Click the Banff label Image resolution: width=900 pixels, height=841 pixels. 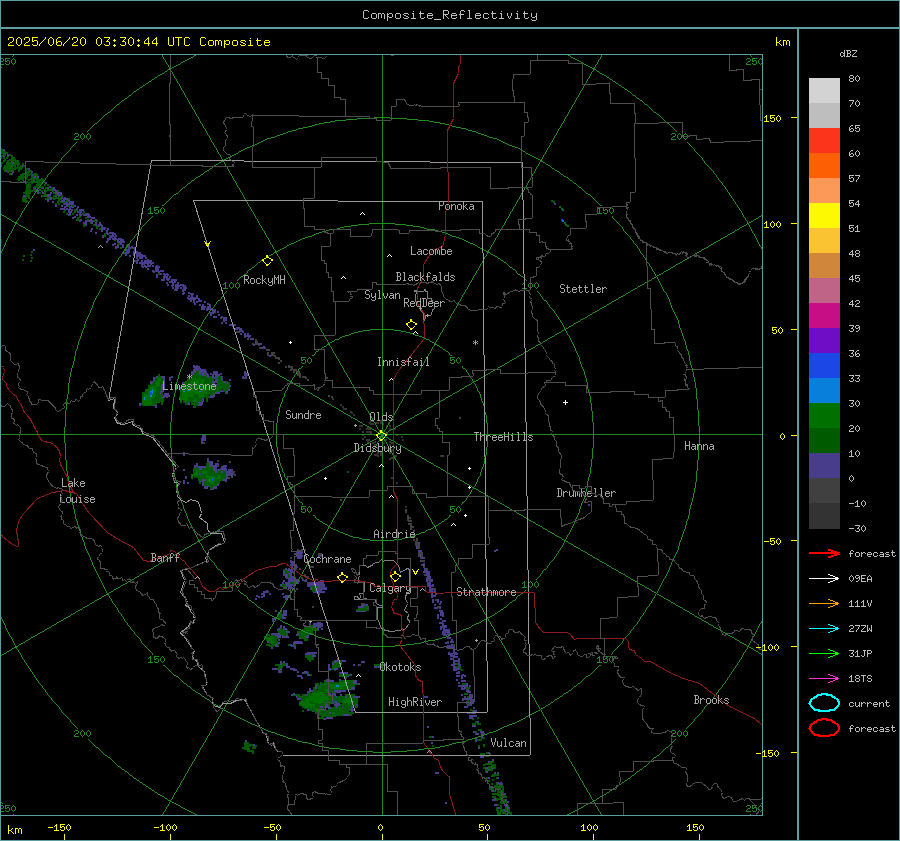pos(165,557)
